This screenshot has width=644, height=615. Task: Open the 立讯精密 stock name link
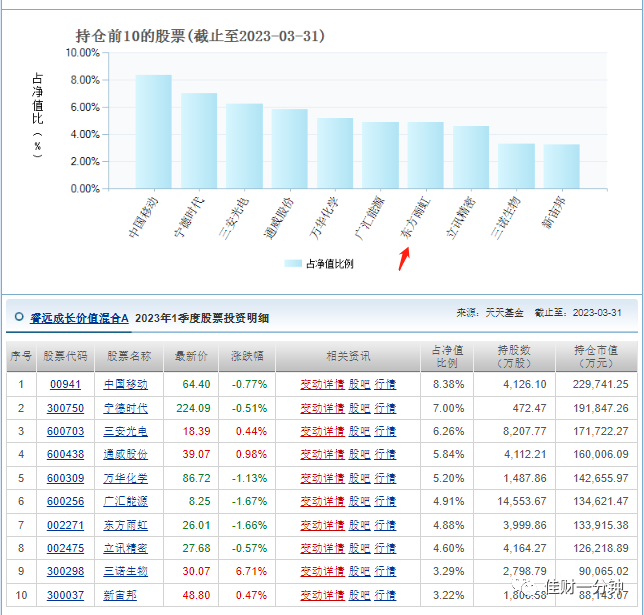point(125,548)
